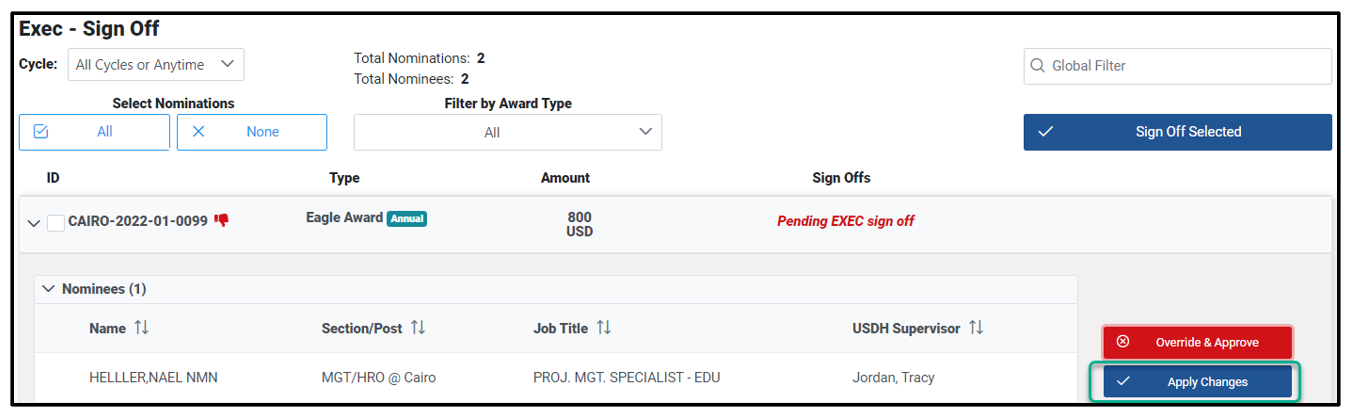The width and height of the screenshot is (1347, 419).
Task: Open the Filter by Award Type dropdown
Action: click(508, 132)
